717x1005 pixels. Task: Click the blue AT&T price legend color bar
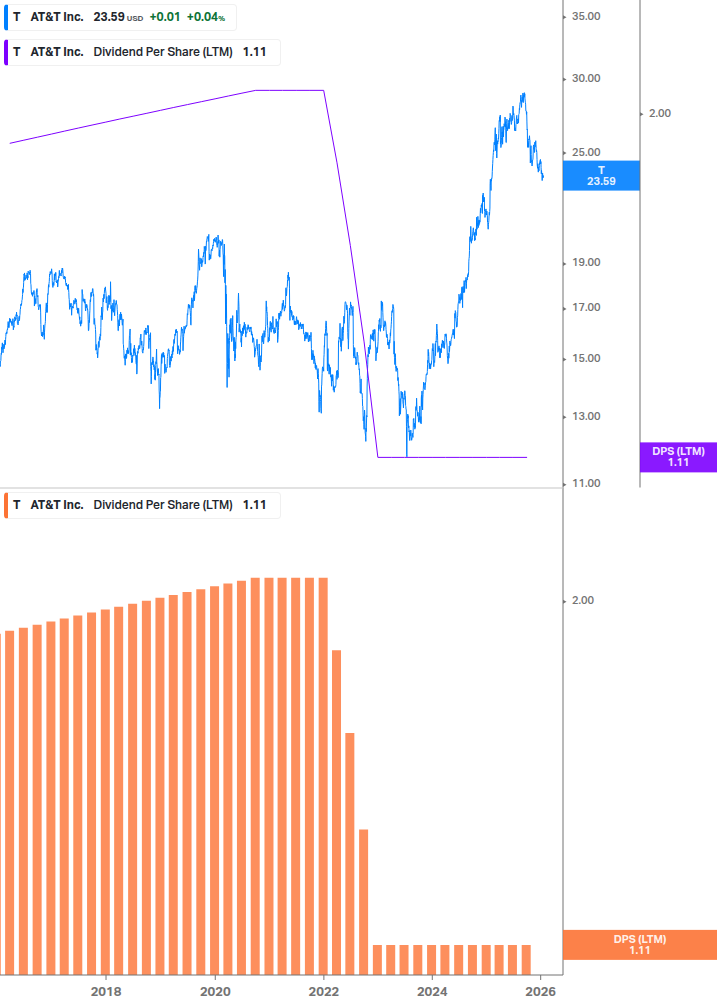tap(6, 17)
